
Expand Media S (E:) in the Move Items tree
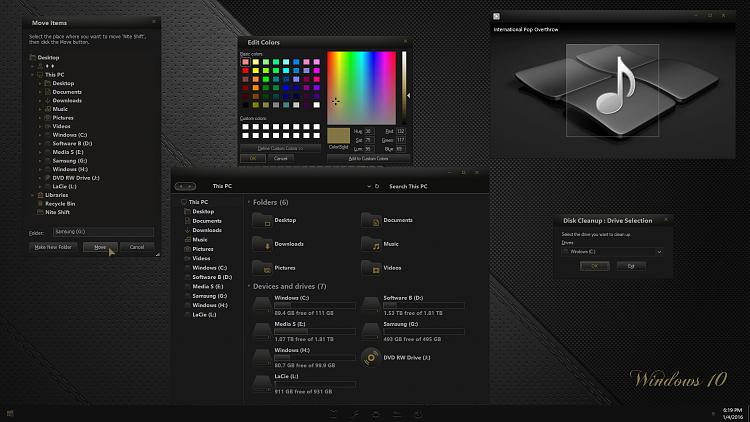pos(40,152)
